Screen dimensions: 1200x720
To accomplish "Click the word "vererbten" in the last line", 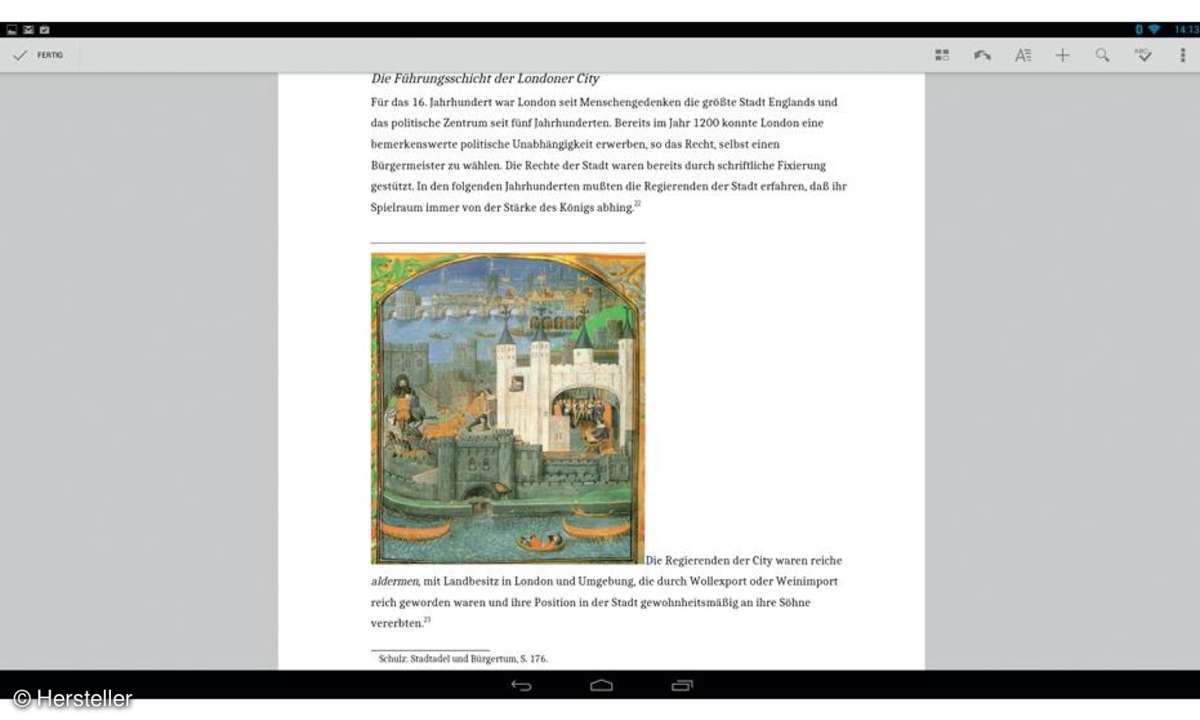I will pyautogui.click(x=396, y=622).
